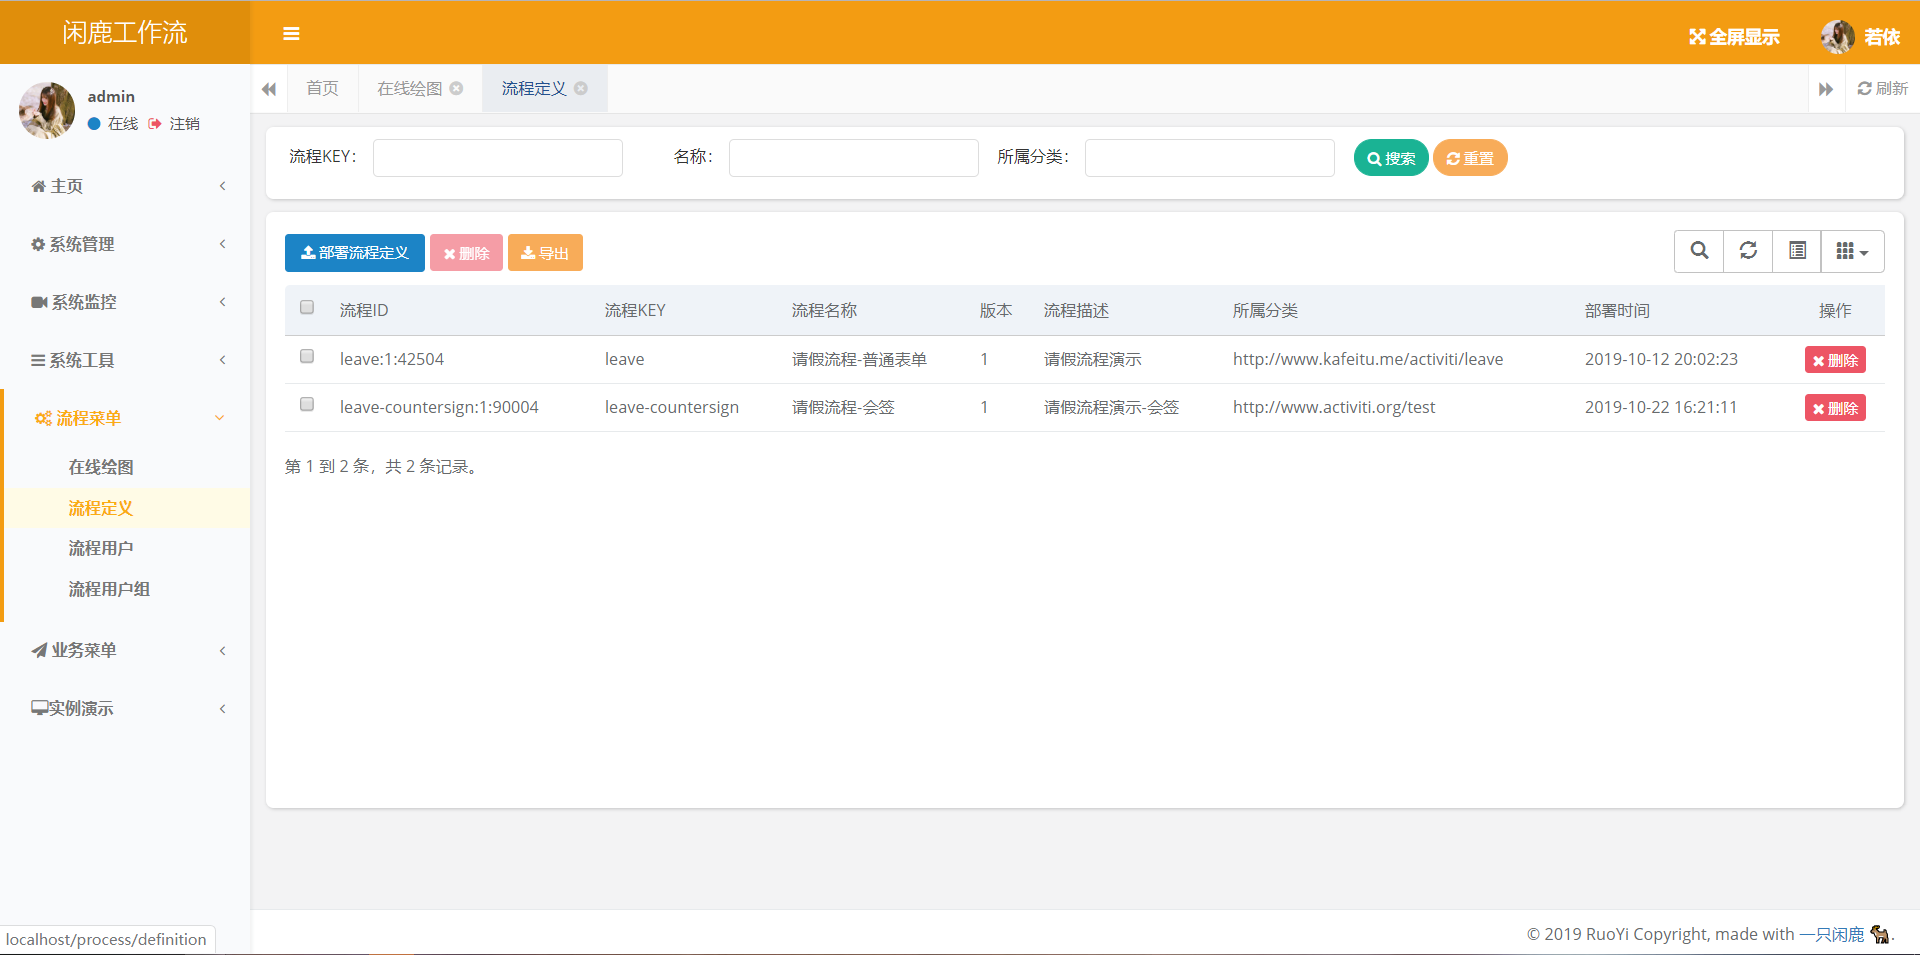Close the 在线绘图 tab
The width and height of the screenshot is (1920, 955).
[456, 88]
